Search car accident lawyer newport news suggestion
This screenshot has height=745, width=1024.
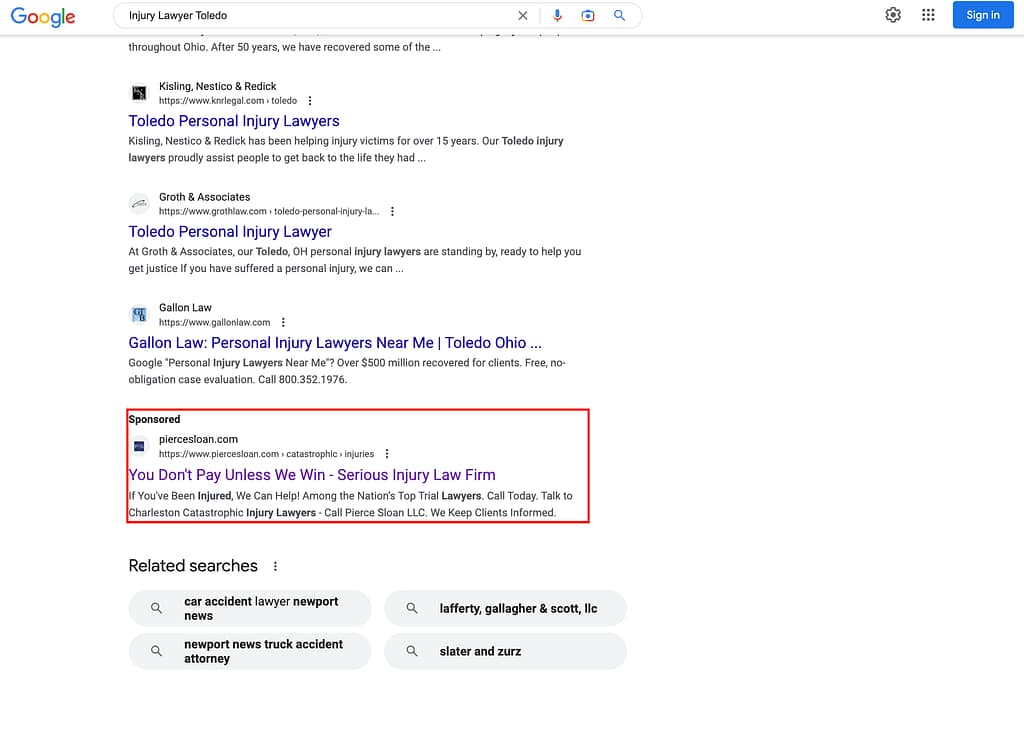click(x=250, y=609)
